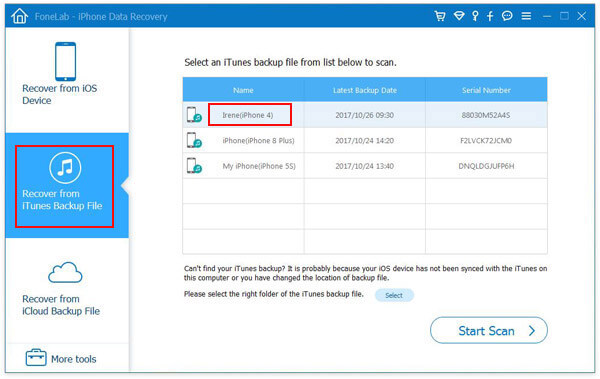600x379 pixels.
Task: Click the cloud iCloud icon
Action: [65, 273]
